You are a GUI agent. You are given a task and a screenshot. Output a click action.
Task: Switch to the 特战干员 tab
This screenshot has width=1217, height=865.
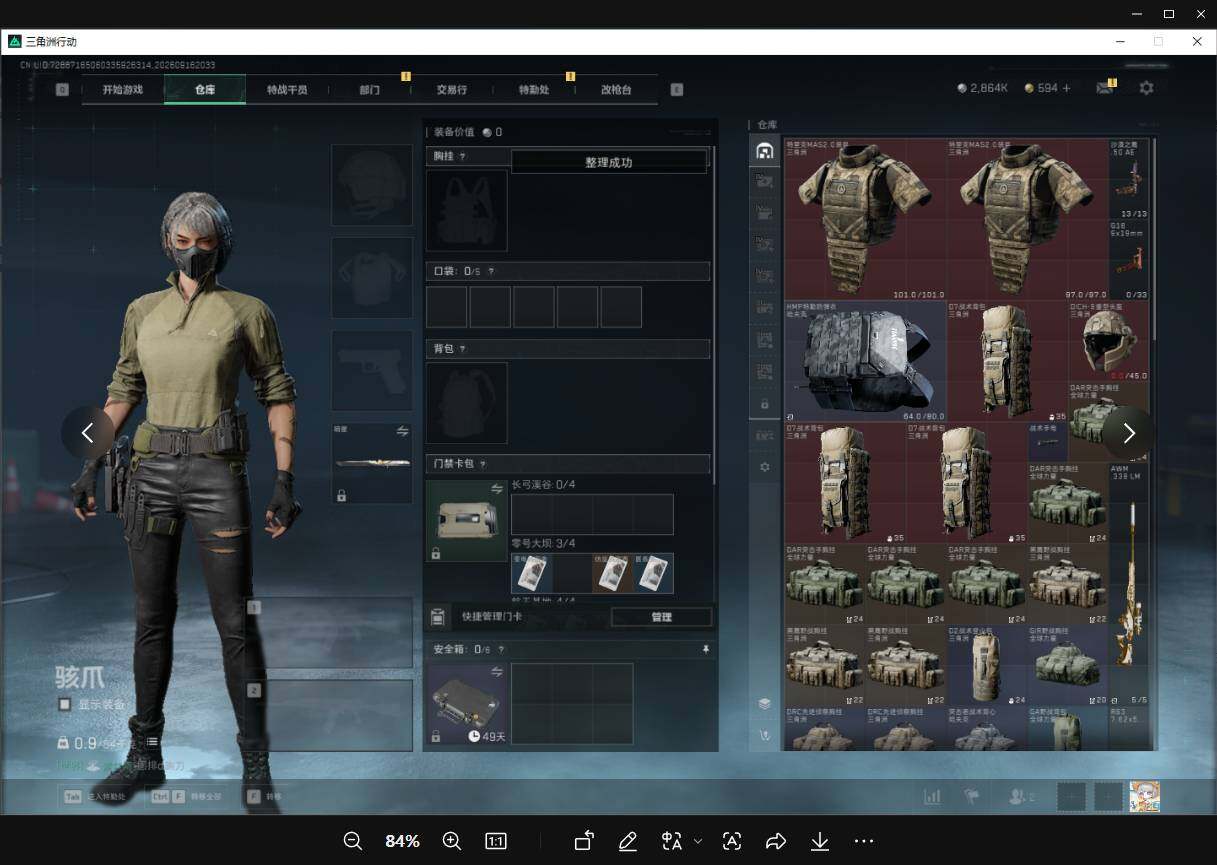[x=287, y=89]
